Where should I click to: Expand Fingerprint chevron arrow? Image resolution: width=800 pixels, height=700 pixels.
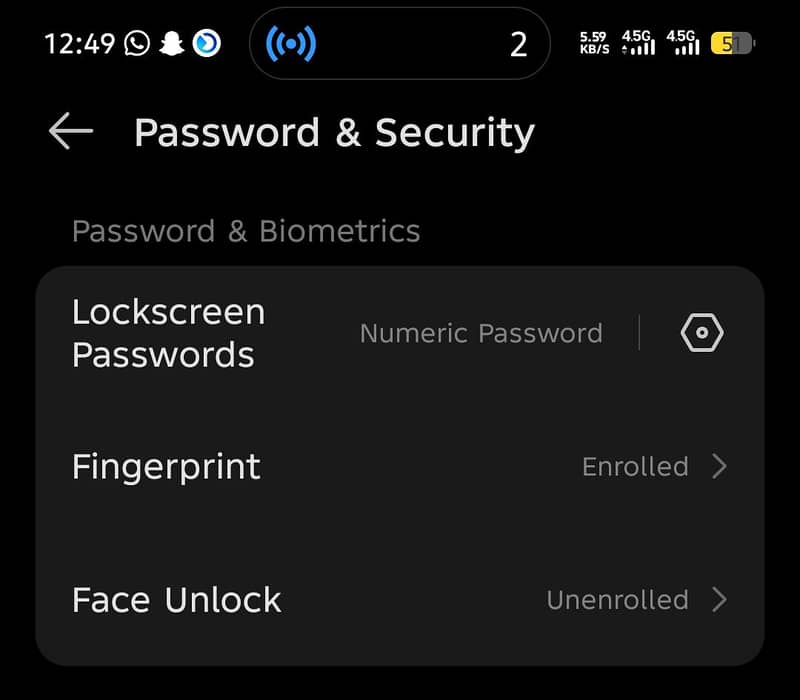point(719,466)
